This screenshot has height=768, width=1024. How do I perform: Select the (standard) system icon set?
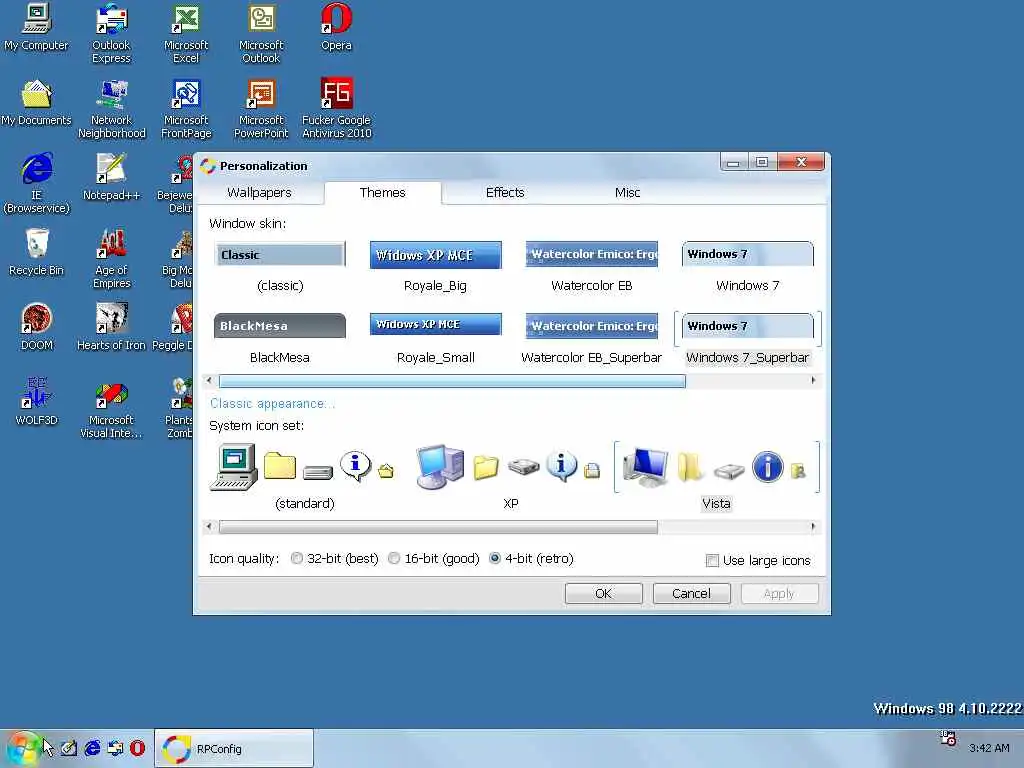coord(304,477)
